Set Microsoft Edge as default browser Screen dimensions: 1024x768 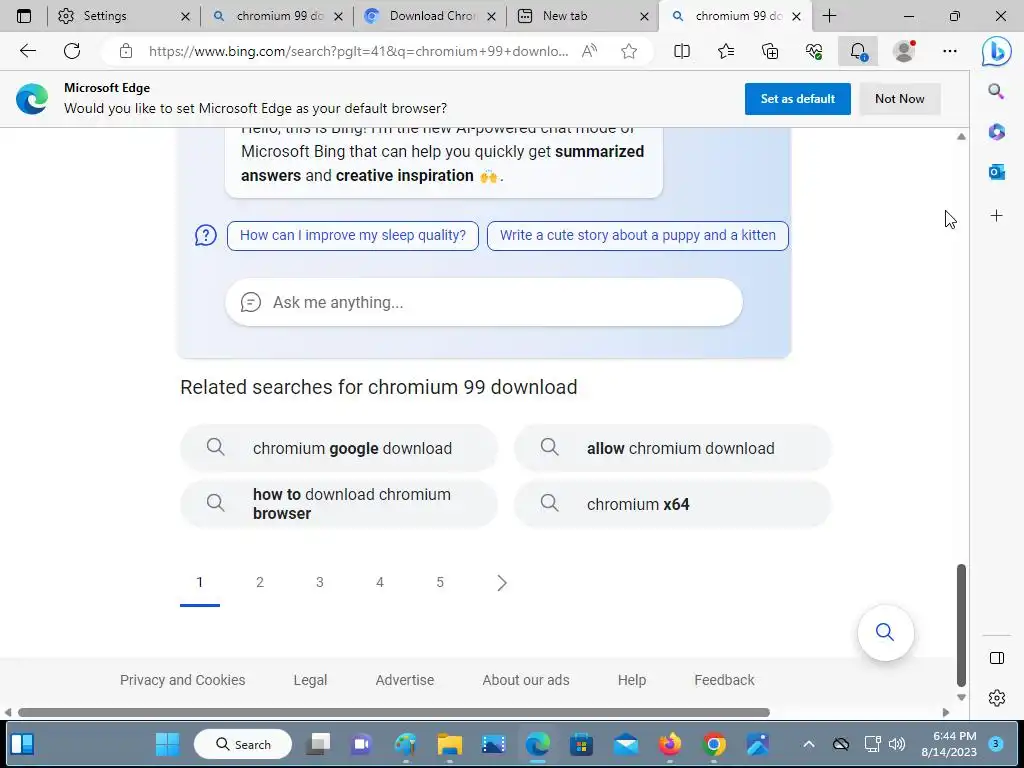pos(797,99)
